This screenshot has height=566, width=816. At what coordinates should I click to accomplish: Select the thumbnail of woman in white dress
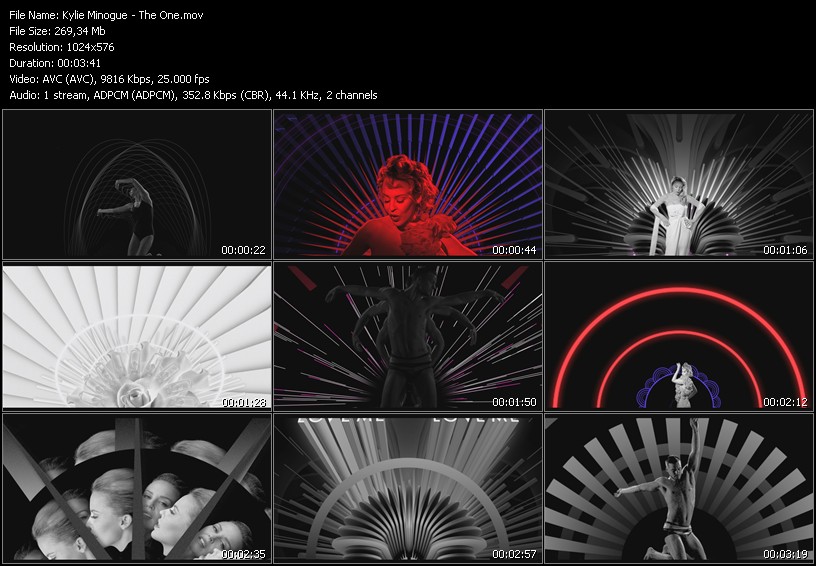pos(679,185)
